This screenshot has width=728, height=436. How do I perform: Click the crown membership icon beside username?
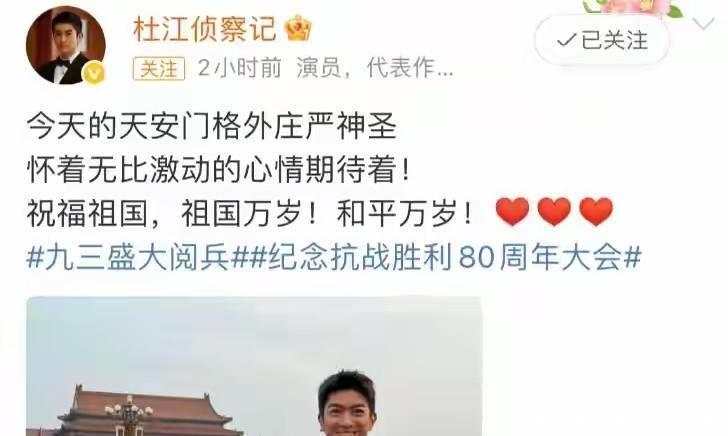(x=297, y=27)
